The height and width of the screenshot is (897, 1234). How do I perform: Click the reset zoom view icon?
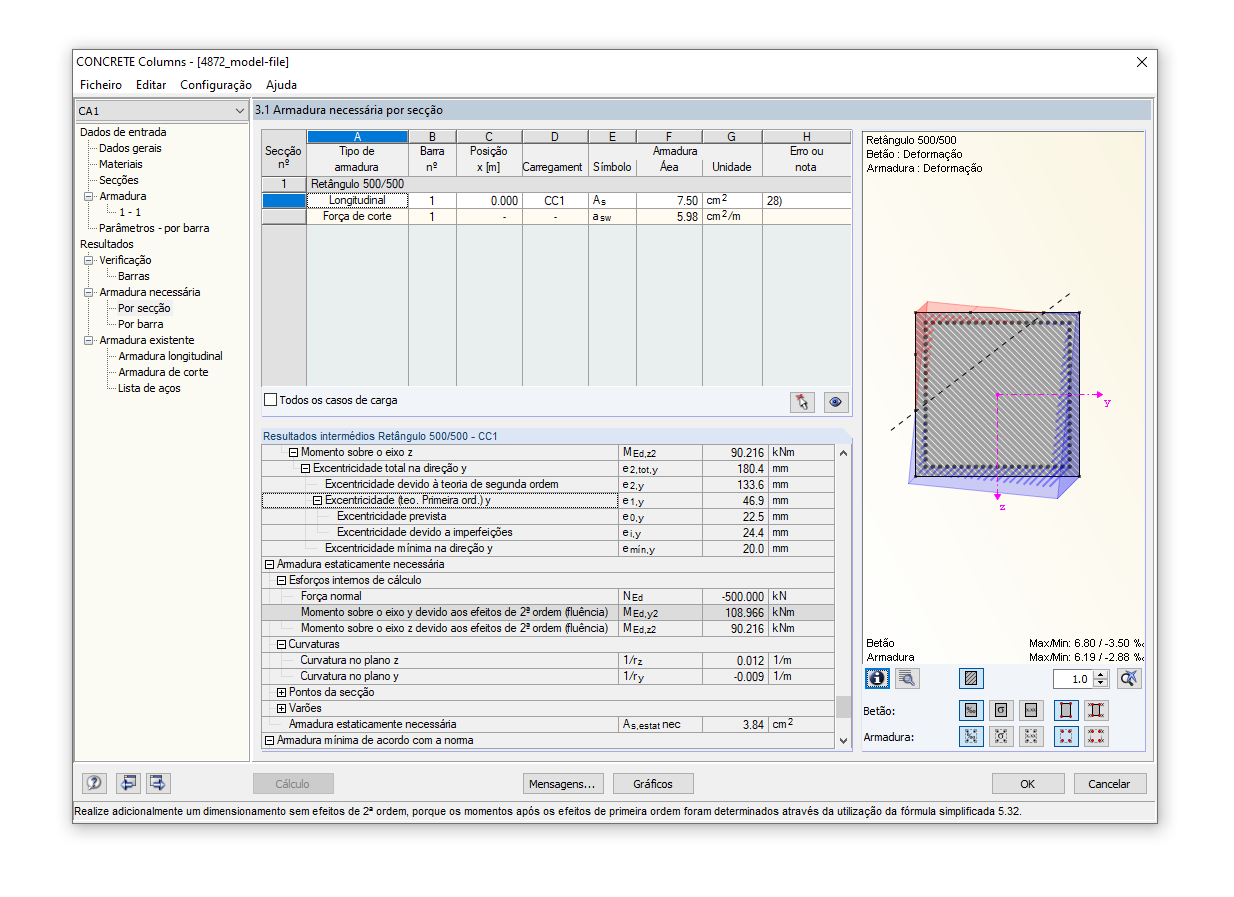click(1129, 678)
